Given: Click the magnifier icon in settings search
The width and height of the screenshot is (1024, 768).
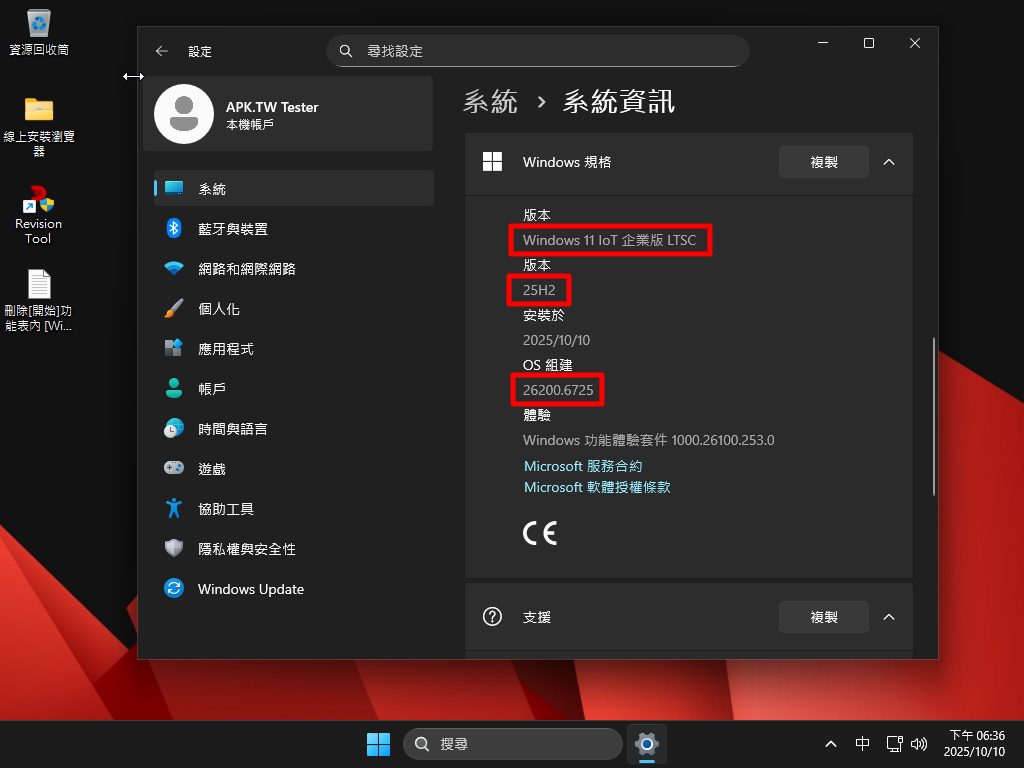Looking at the screenshot, I should click(x=346, y=51).
